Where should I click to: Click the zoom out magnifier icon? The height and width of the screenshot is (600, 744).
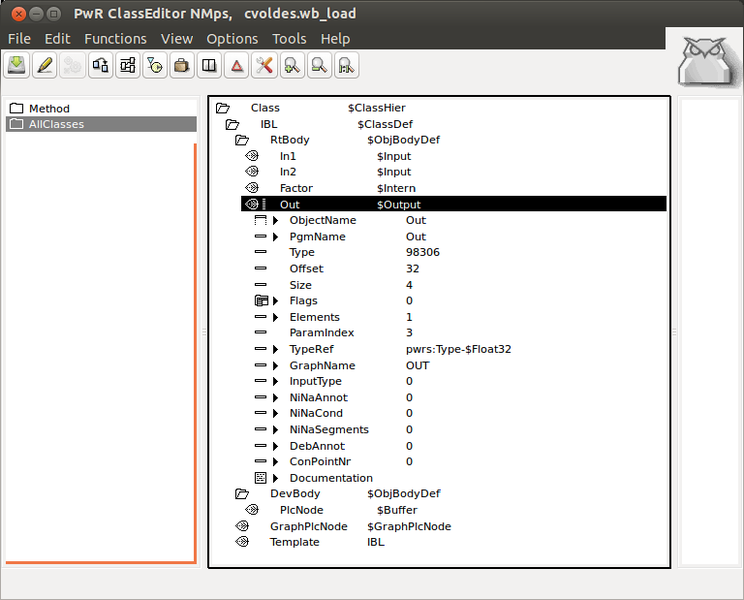(x=319, y=65)
